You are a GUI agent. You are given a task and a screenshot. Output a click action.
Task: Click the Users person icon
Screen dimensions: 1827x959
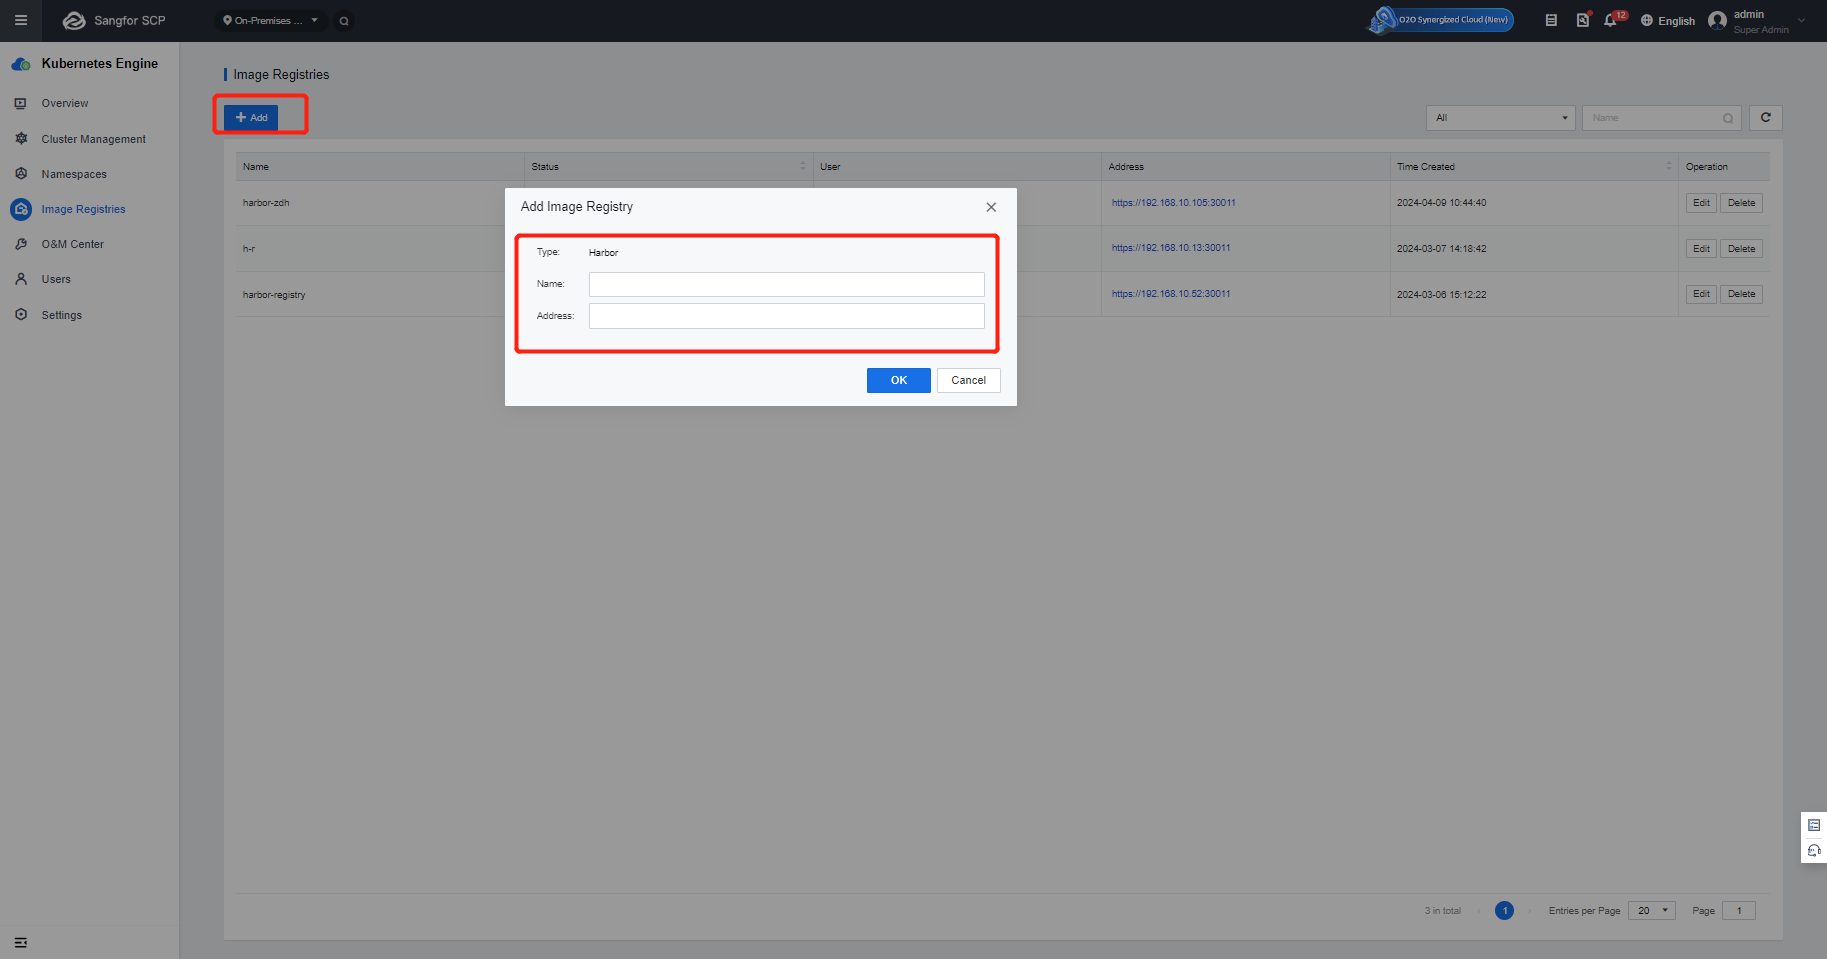(x=21, y=279)
